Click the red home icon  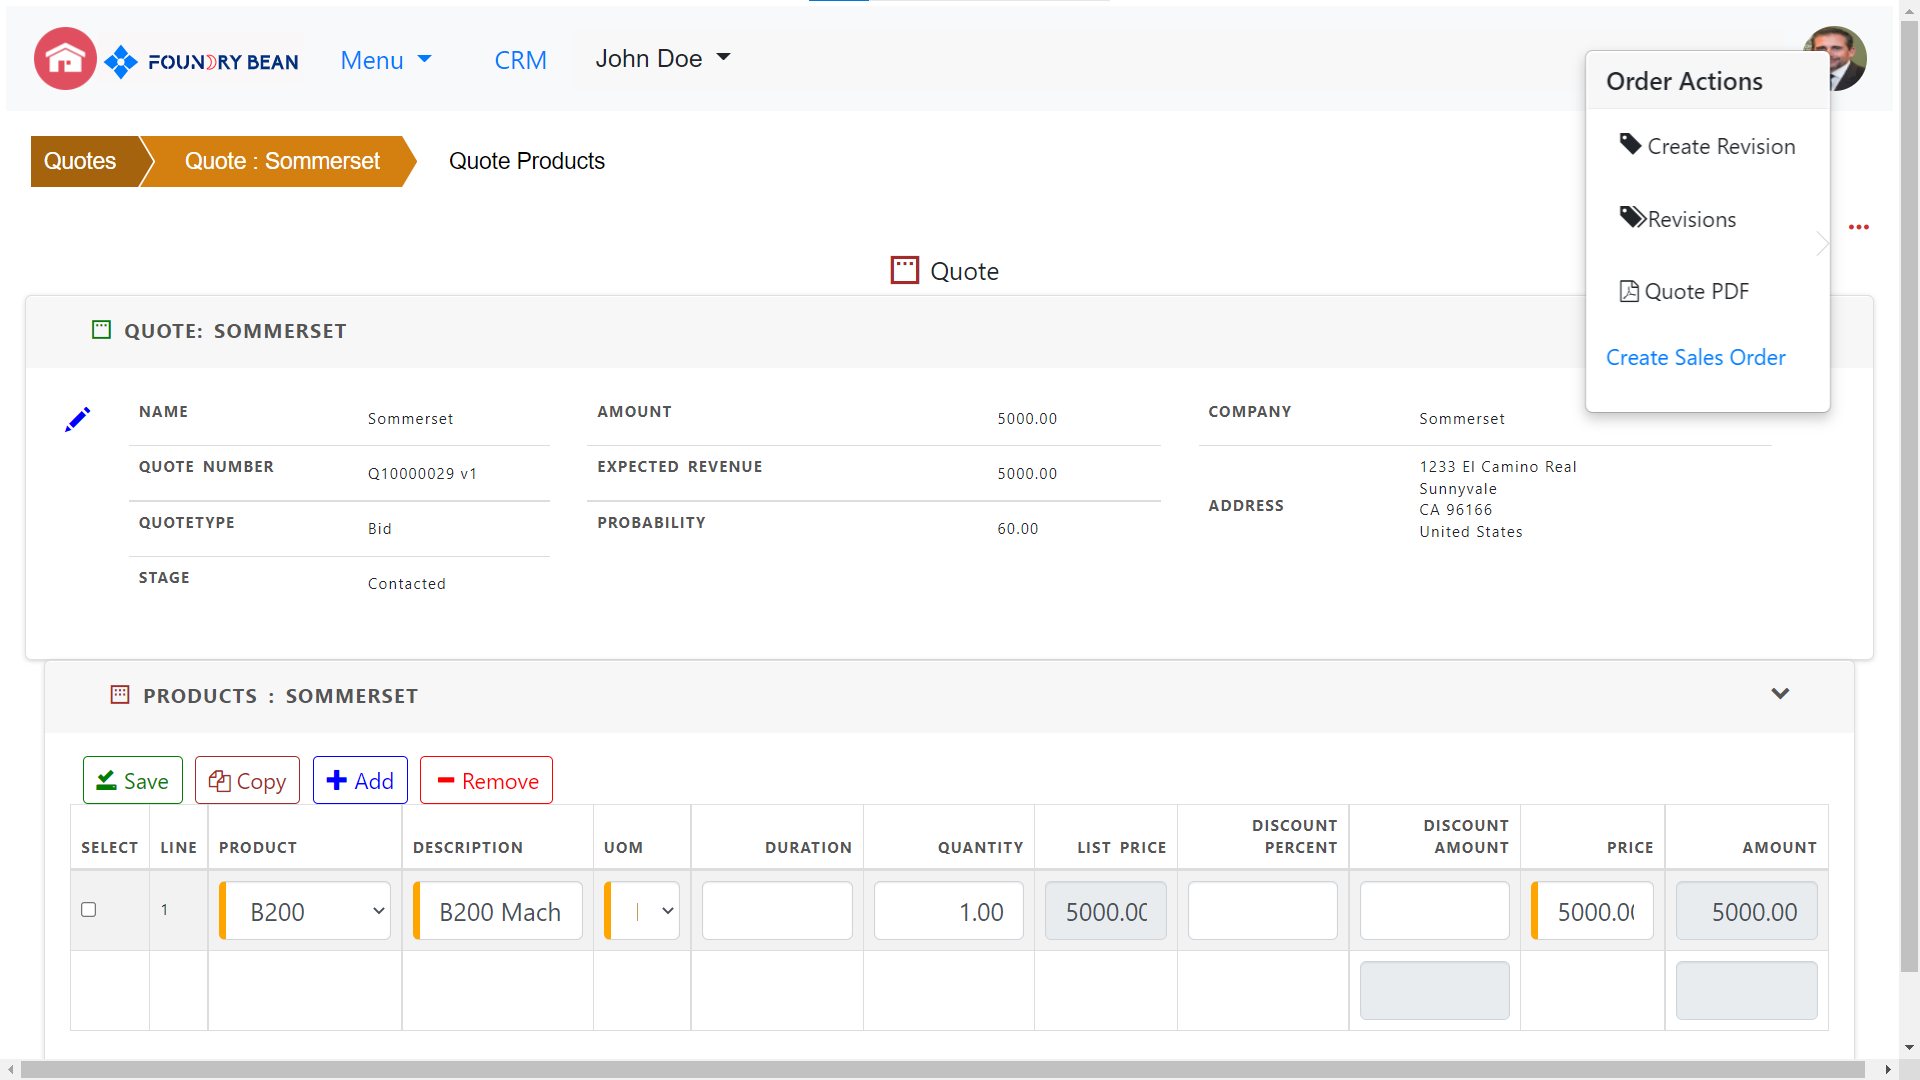[x=65, y=59]
